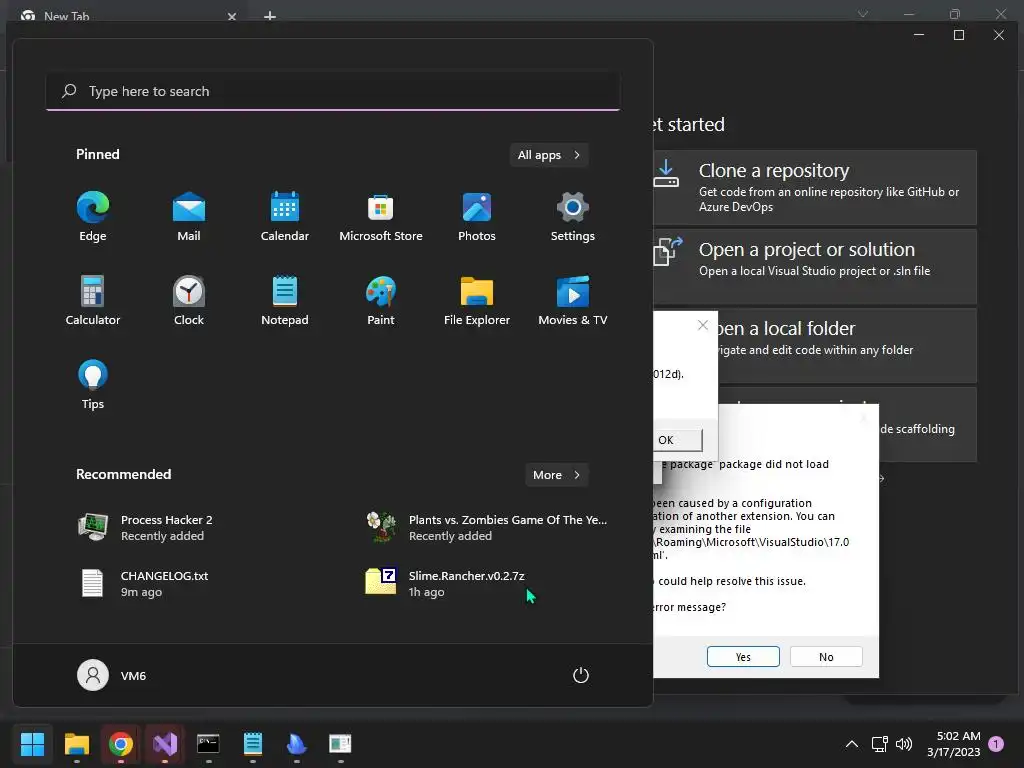The image size is (1024, 768).
Task: Open the Calculator app
Action: click(93, 300)
